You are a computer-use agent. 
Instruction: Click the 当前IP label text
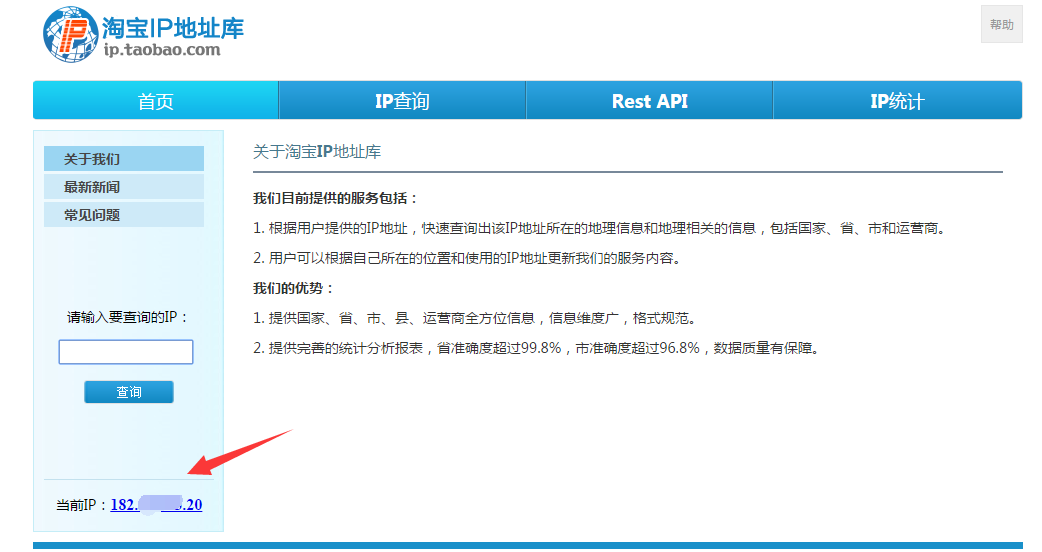click(82, 505)
